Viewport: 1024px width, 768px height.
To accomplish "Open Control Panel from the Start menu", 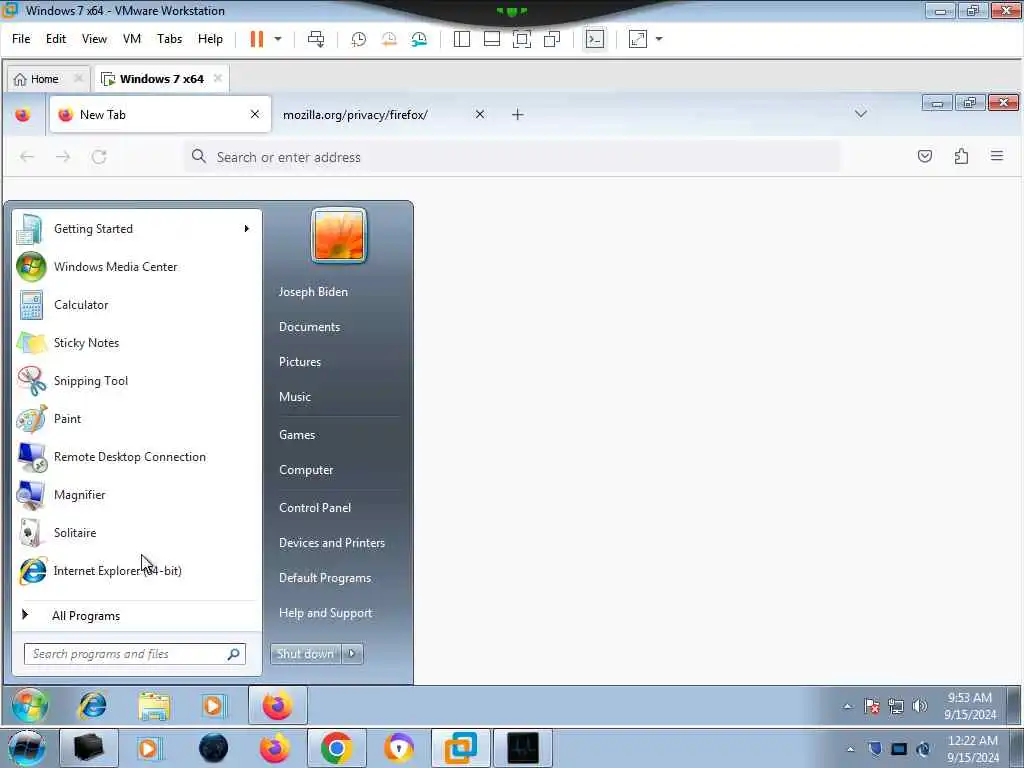I will click(315, 508).
